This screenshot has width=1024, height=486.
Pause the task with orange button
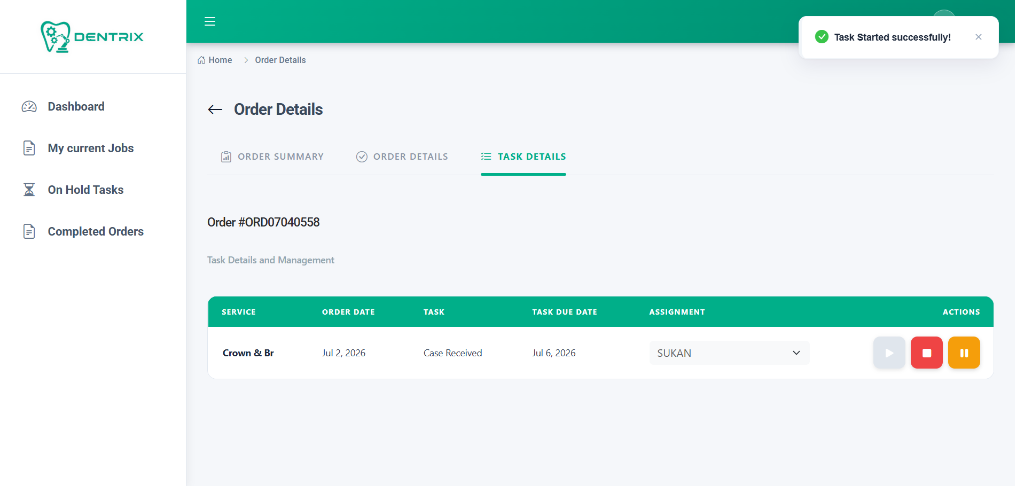pos(964,353)
